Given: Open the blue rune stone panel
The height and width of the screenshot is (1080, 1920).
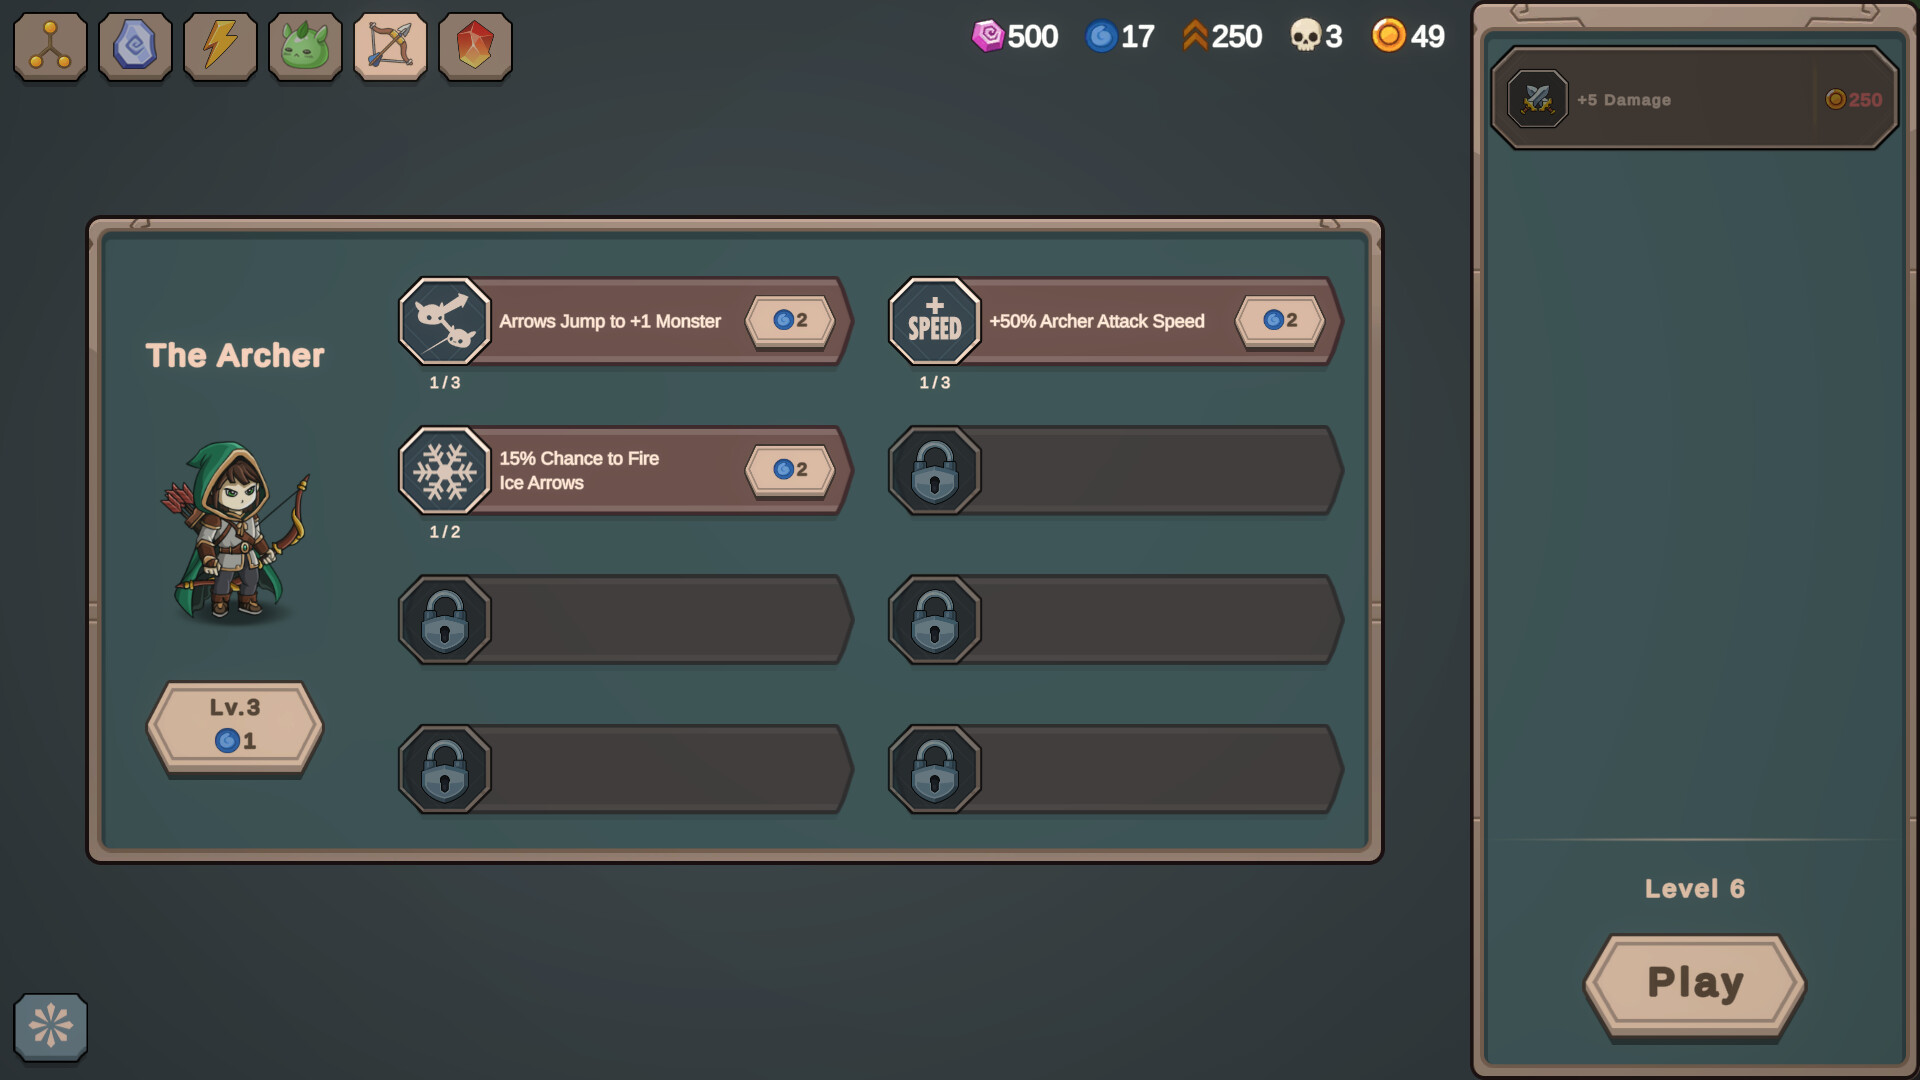Looking at the screenshot, I should point(134,46).
